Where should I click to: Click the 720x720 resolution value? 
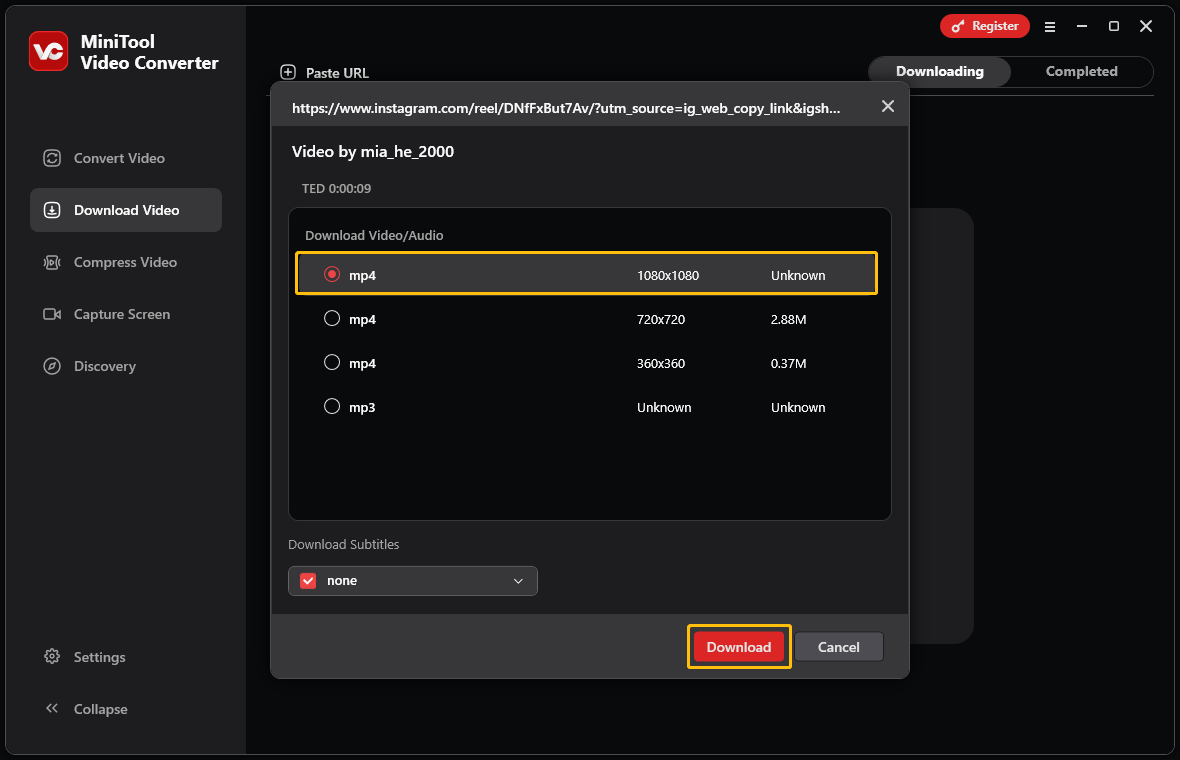[x=661, y=319]
